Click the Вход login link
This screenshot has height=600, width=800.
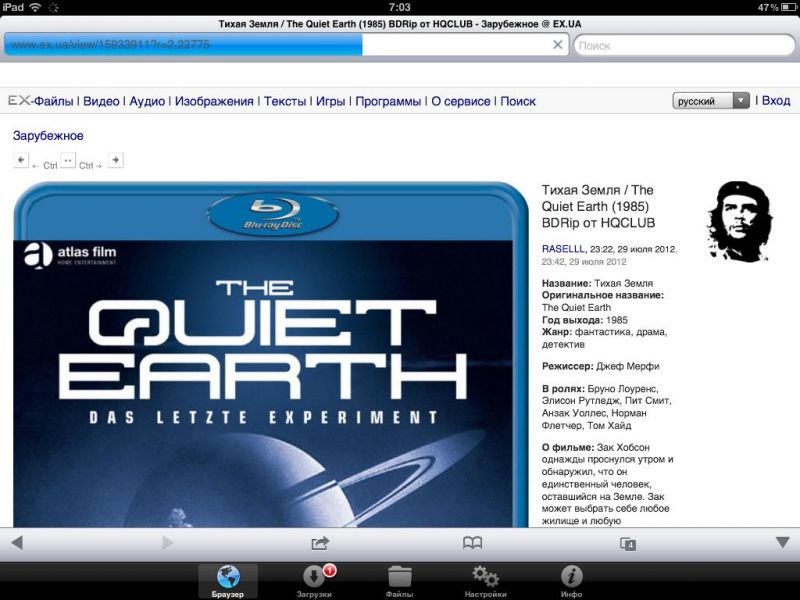click(x=776, y=101)
